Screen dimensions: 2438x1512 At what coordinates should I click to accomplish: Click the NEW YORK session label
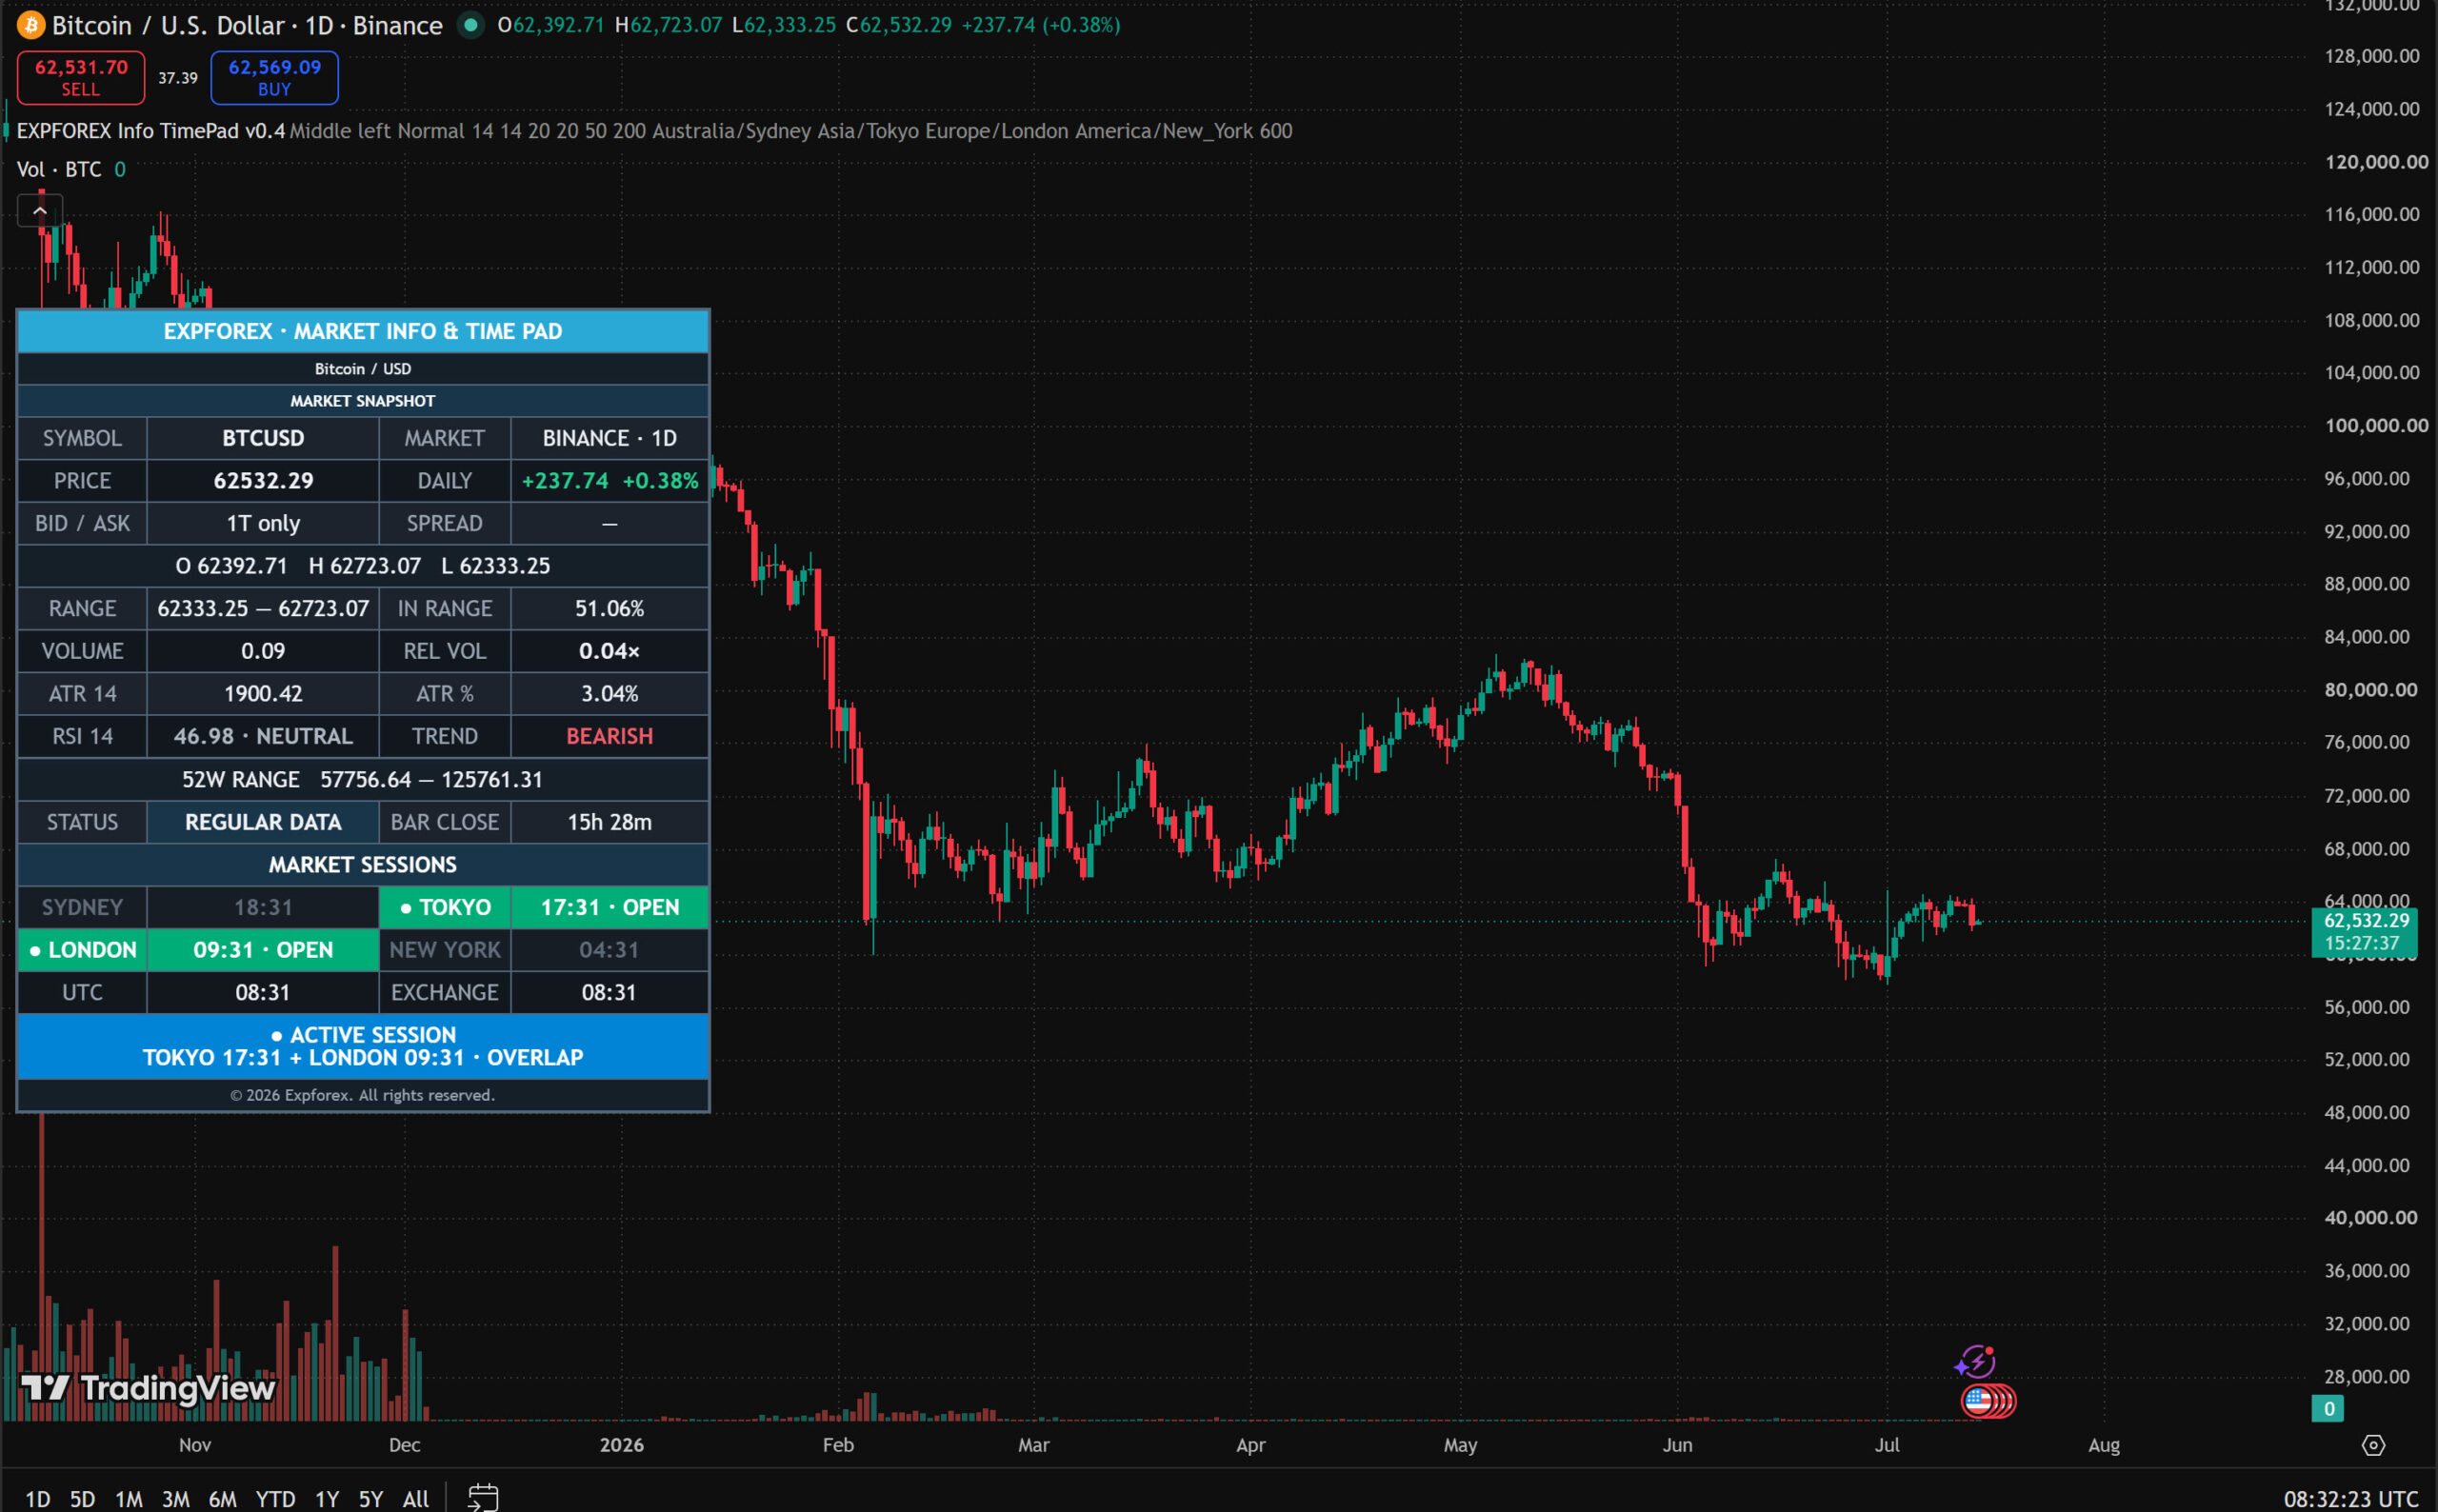pyautogui.click(x=445, y=950)
